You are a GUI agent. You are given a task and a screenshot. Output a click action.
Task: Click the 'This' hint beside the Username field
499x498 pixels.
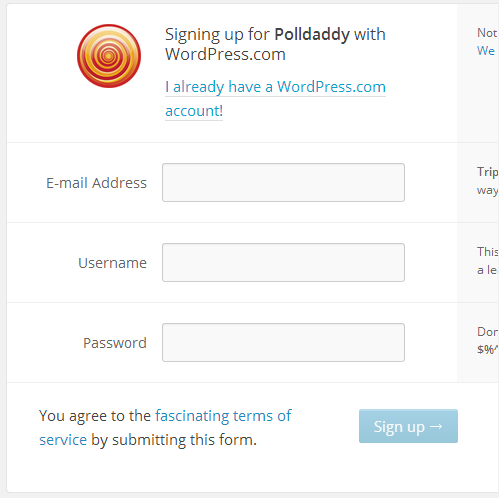(488, 252)
